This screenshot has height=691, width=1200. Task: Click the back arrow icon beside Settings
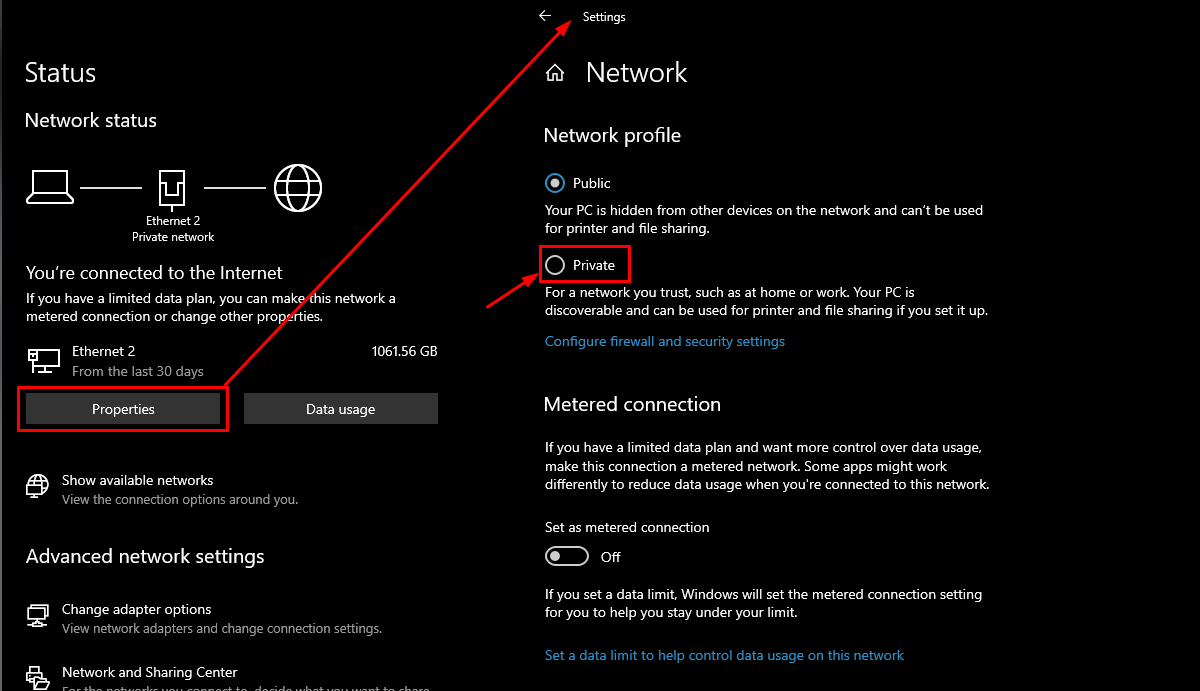(545, 16)
